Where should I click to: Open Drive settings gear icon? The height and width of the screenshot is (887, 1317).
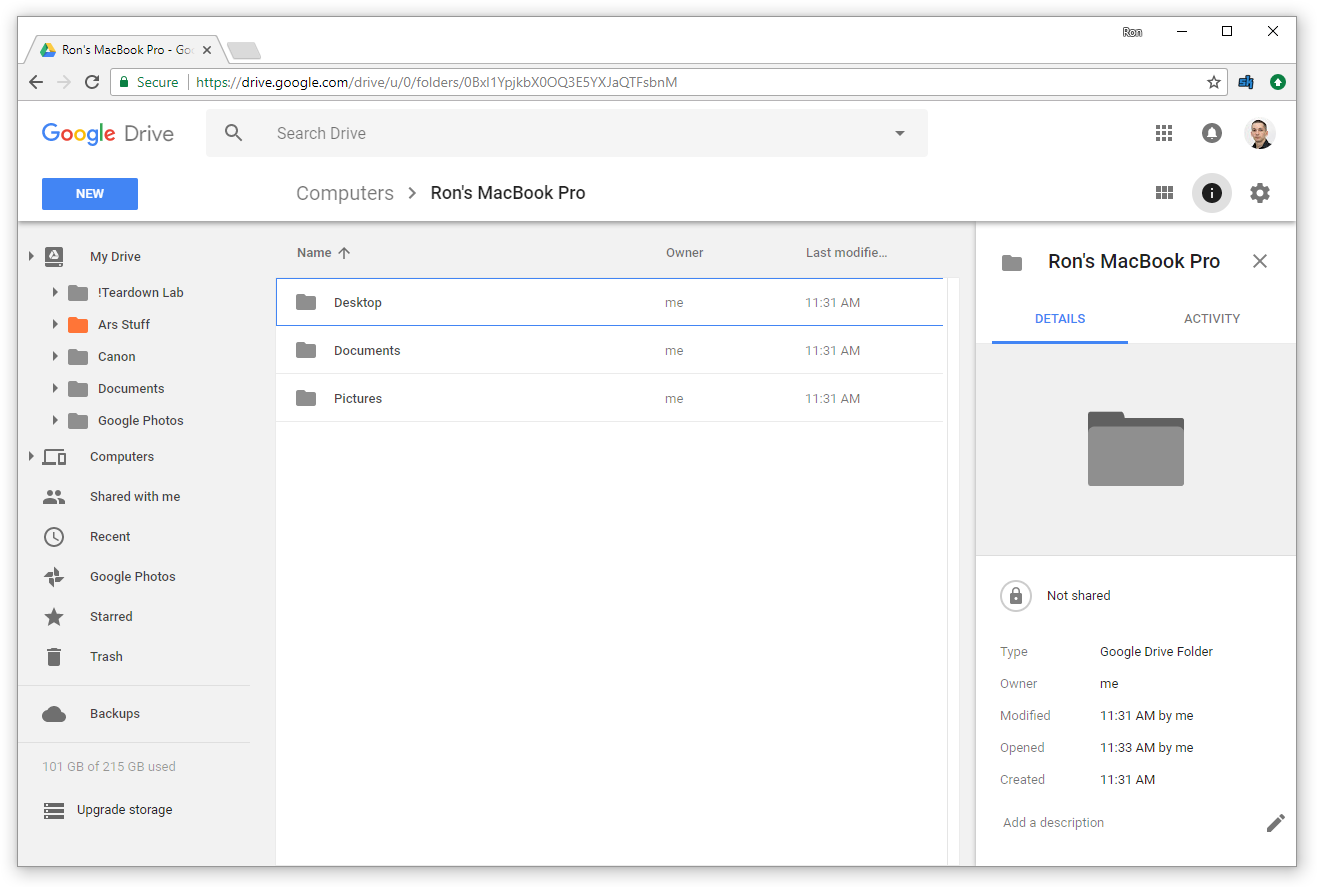pyautogui.click(x=1260, y=193)
